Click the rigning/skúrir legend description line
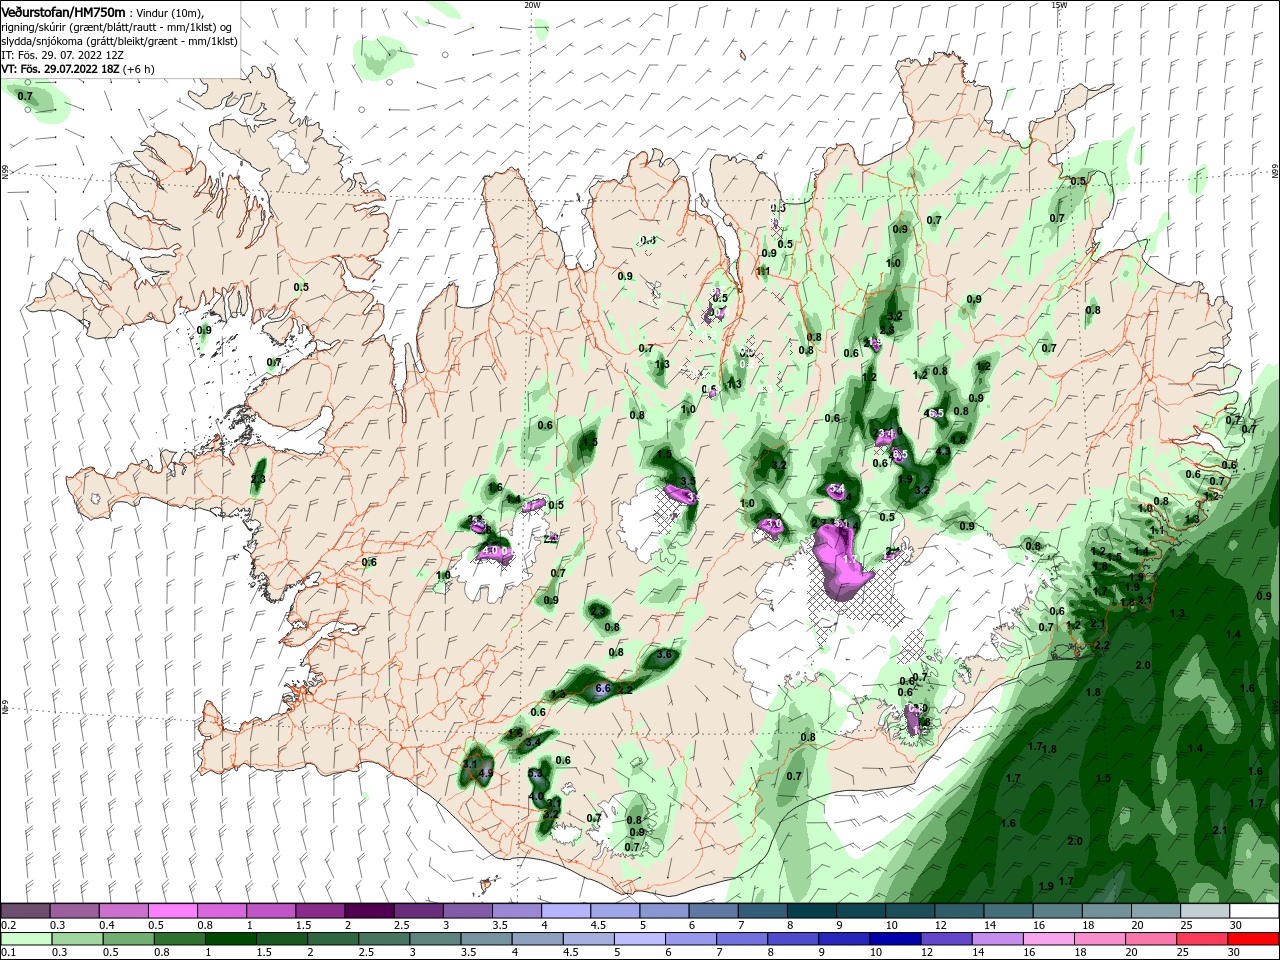Viewport: 1280px width, 960px height. click(117, 27)
